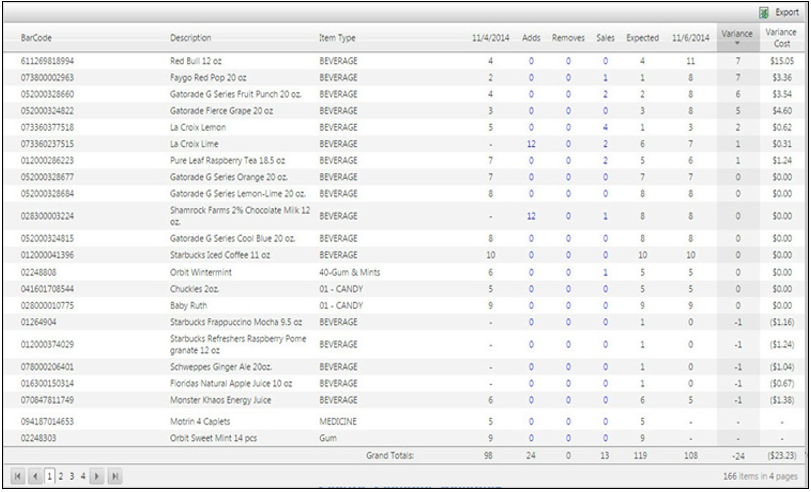Sort by Variance column header

[x=737, y=34]
